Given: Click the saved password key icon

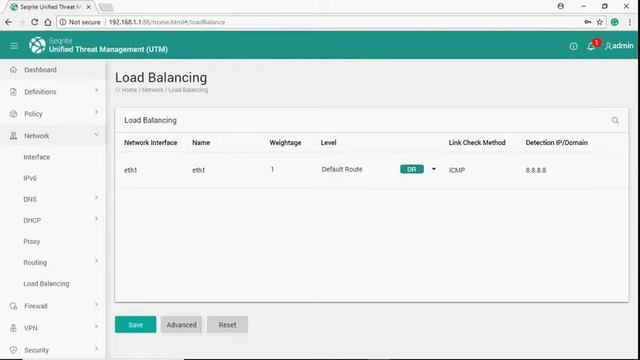Looking at the screenshot, I should 588,22.
